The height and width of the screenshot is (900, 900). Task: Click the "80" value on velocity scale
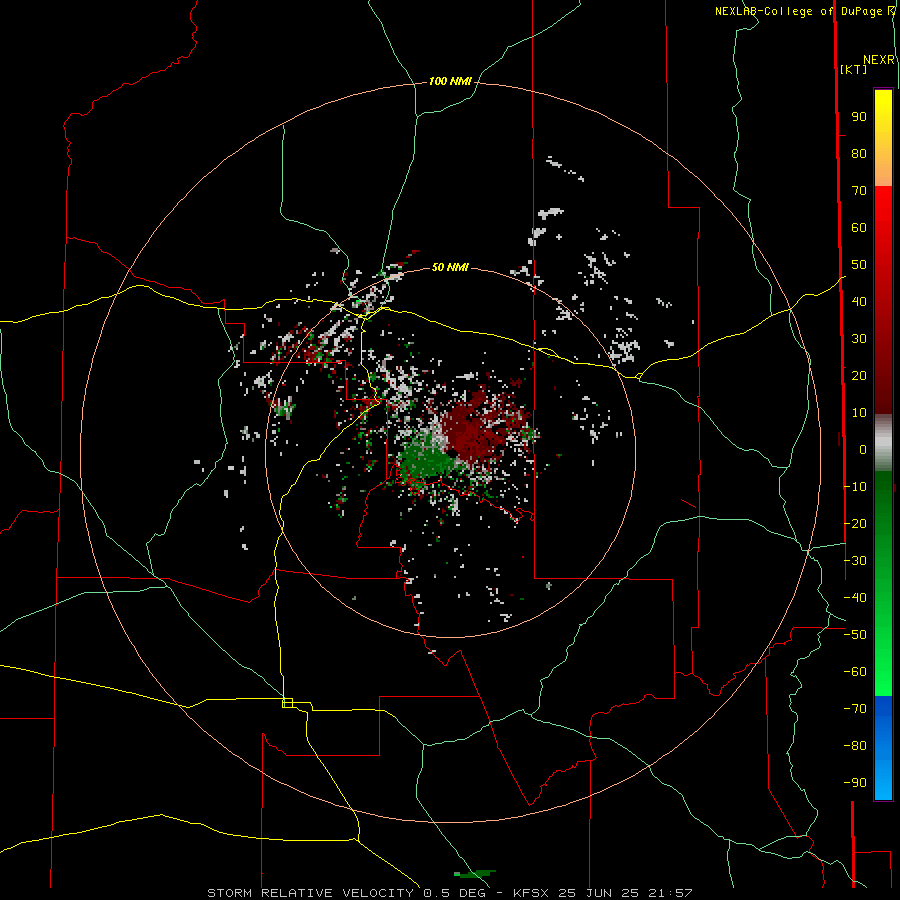[x=859, y=154]
